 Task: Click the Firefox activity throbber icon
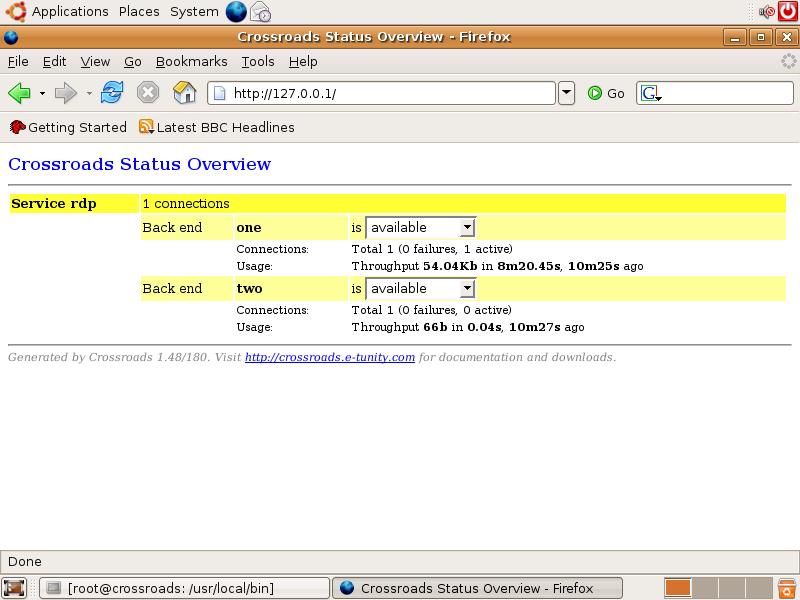point(789,61)
